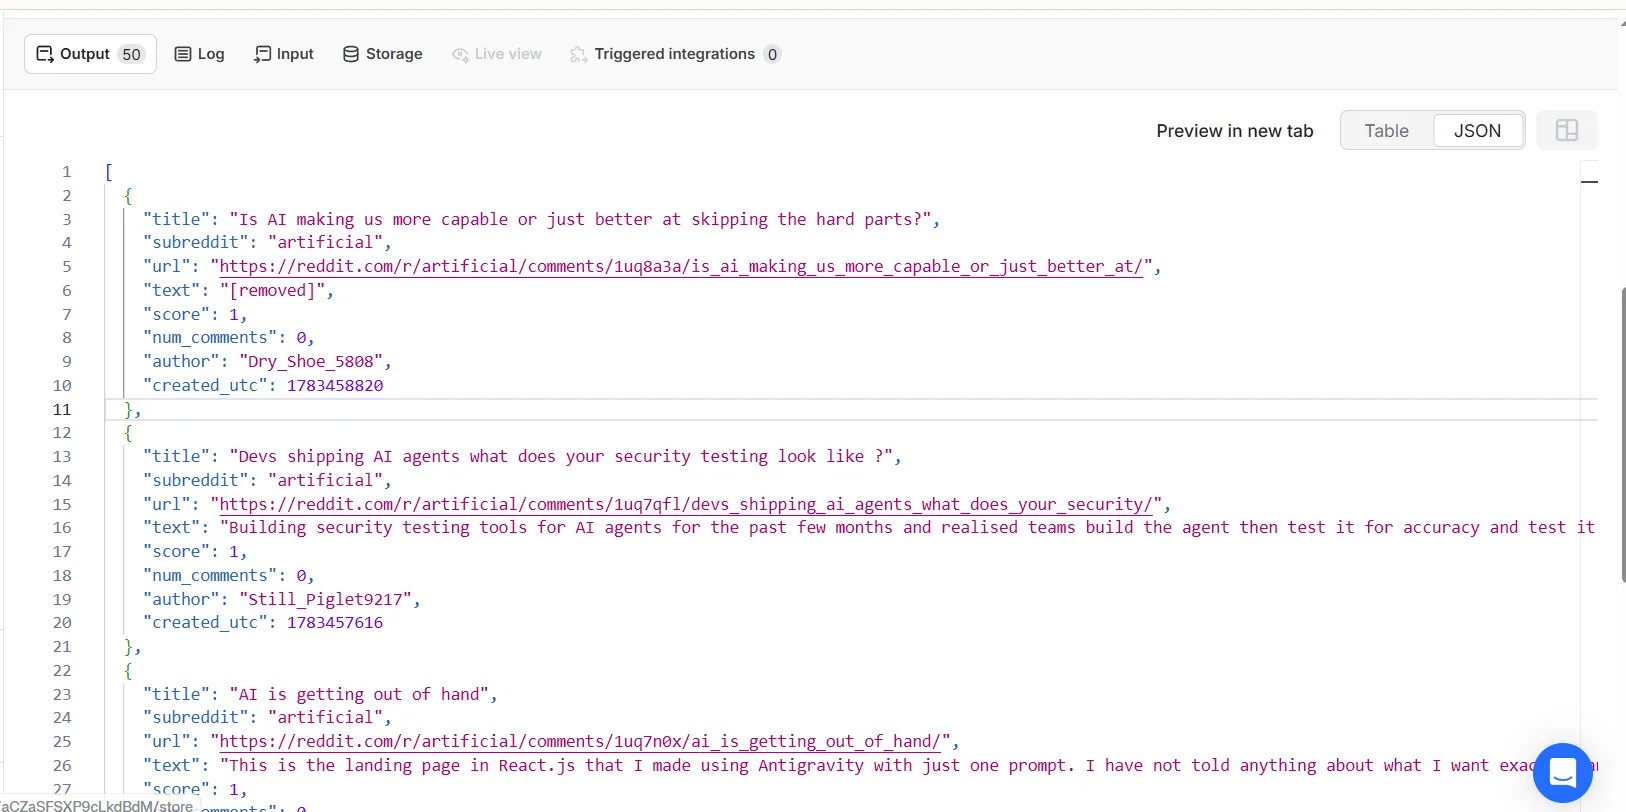The width and height of the screenshot is (1626, 812).
Task: Click "score": 1 on line 17
Action: (195, 551)
